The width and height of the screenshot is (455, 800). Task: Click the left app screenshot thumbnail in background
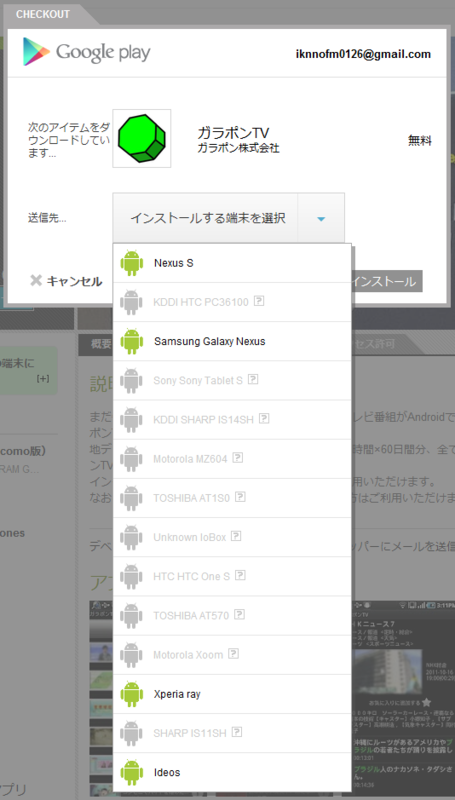pos(101,699)
